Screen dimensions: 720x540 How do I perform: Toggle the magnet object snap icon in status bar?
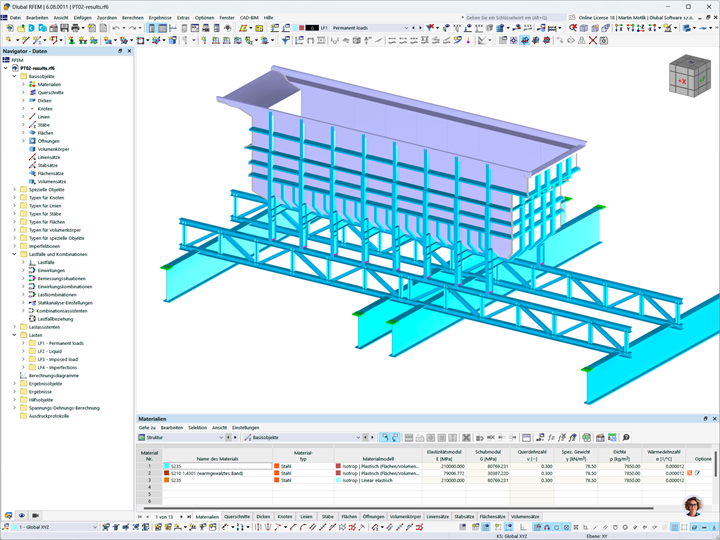point(547,527)
